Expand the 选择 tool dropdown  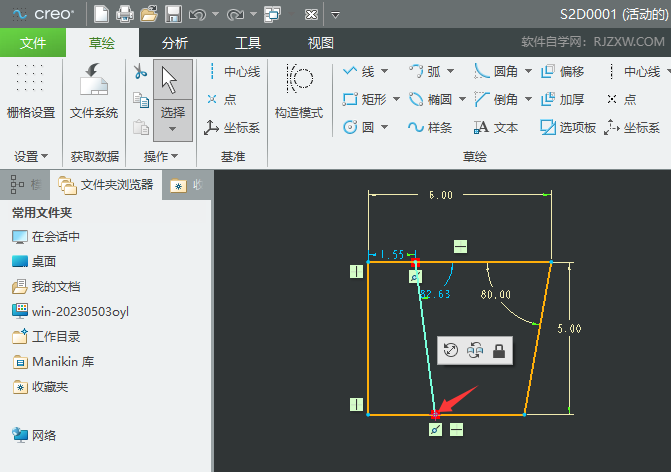point(172,128)
